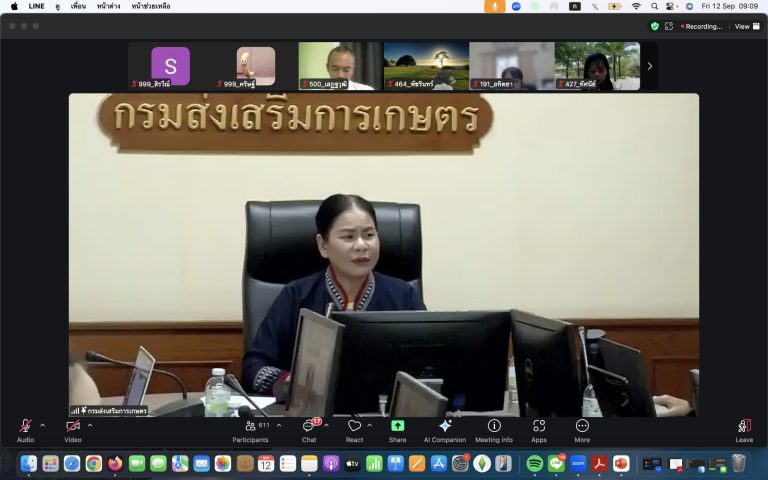
Task: Unmute microphone with the Audio button
Action: [25, 428]
